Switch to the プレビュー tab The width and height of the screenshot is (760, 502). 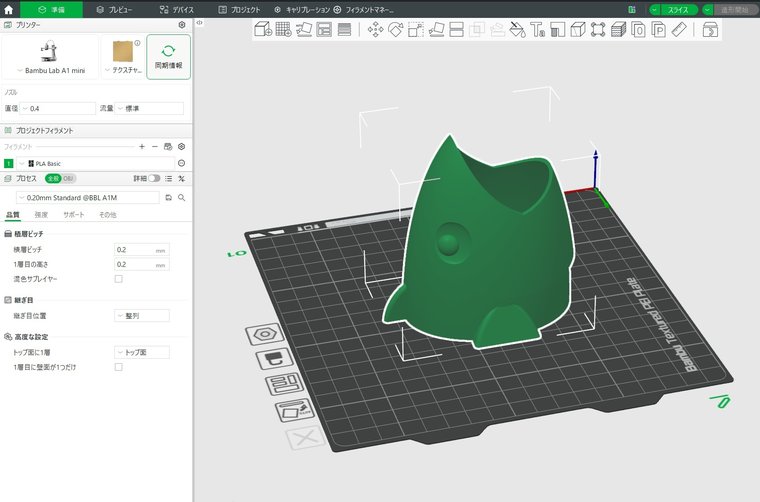coord(114,9)
